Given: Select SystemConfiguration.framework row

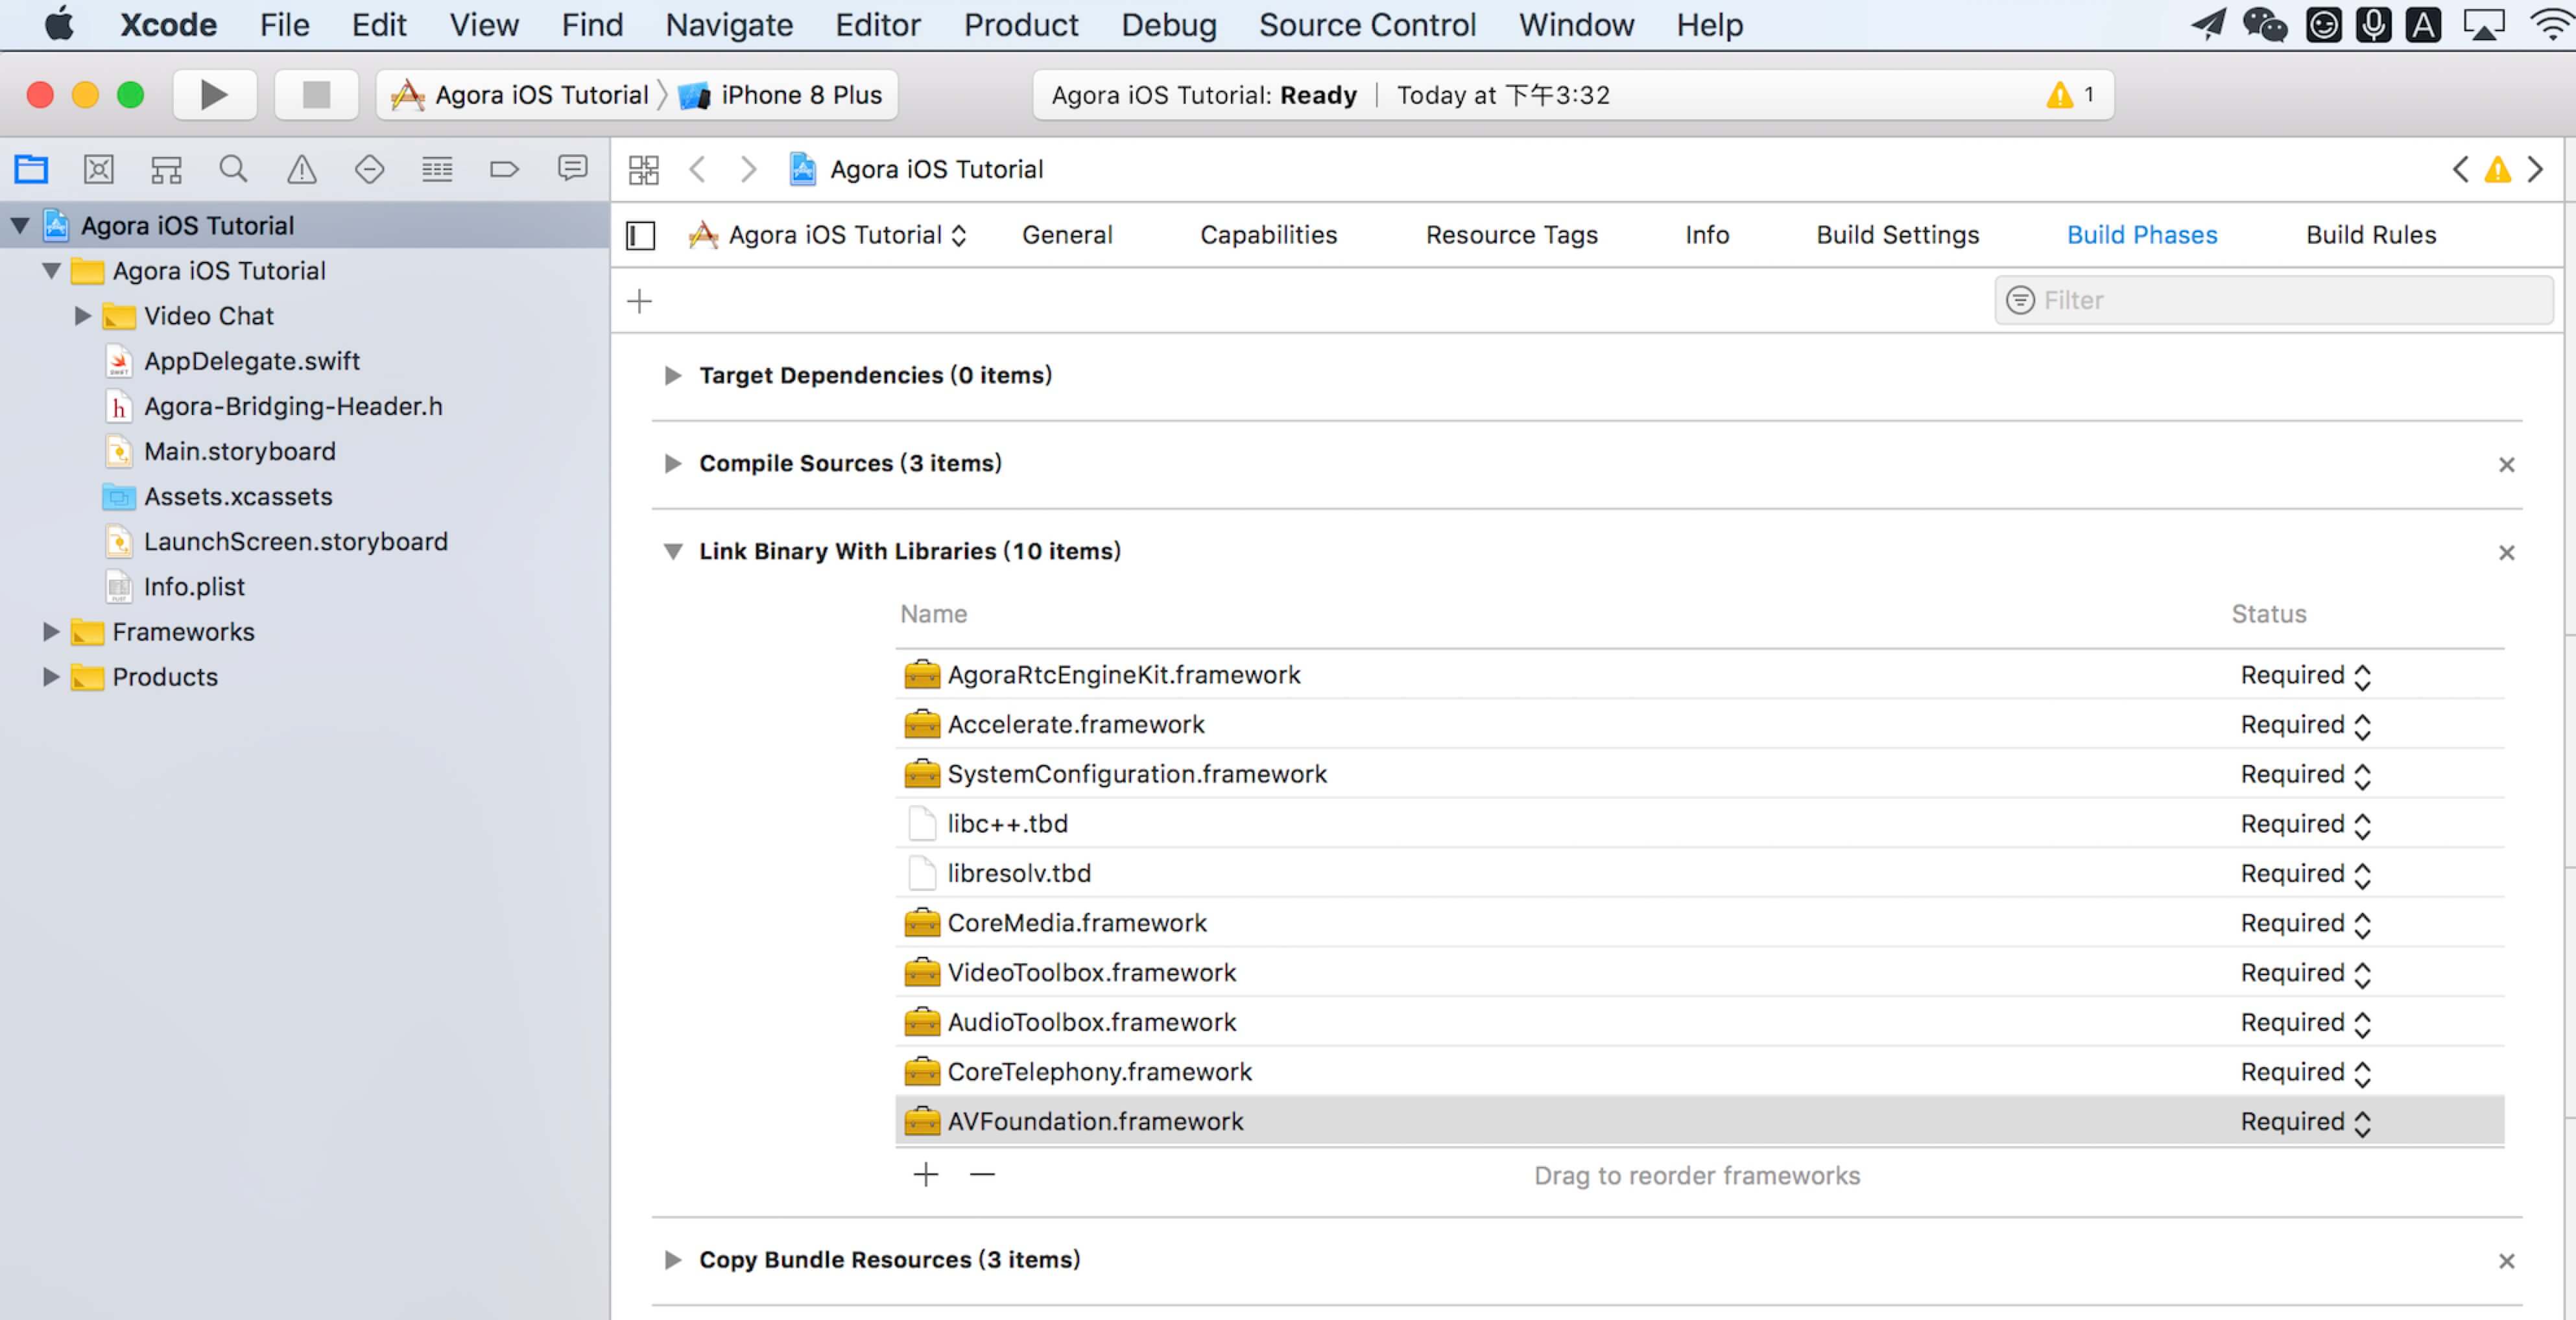Looking at the screenshot, I should 1699,775.
